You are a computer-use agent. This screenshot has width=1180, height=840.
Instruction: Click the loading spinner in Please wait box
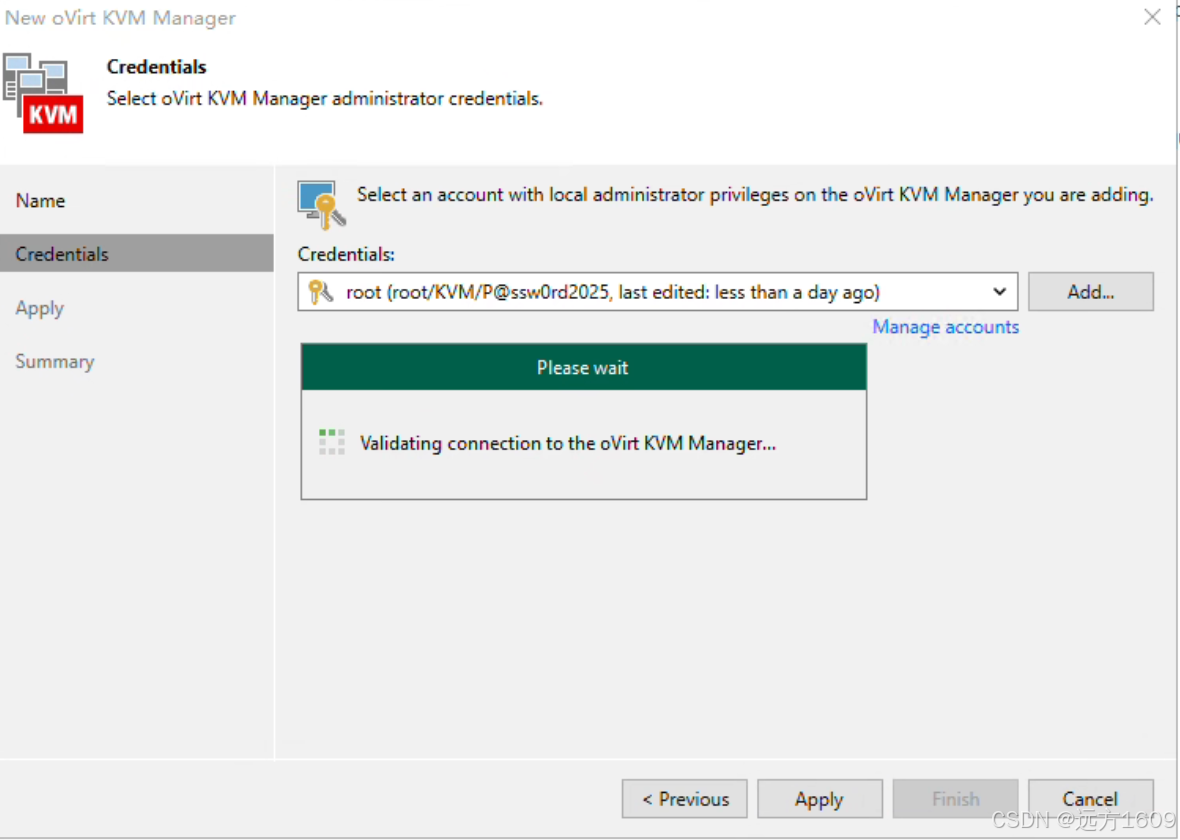332,443
